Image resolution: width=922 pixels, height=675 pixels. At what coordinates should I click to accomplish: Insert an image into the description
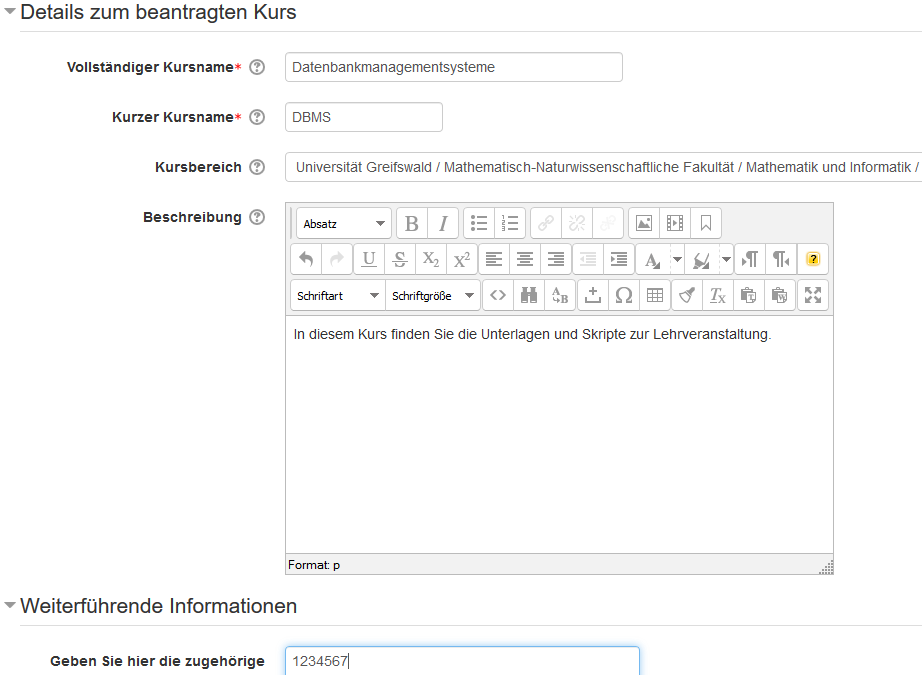click(644, 223)
